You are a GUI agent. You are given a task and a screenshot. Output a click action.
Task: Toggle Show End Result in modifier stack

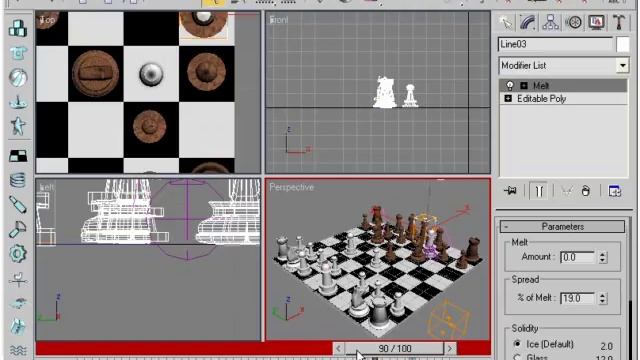tap(539, 191)
